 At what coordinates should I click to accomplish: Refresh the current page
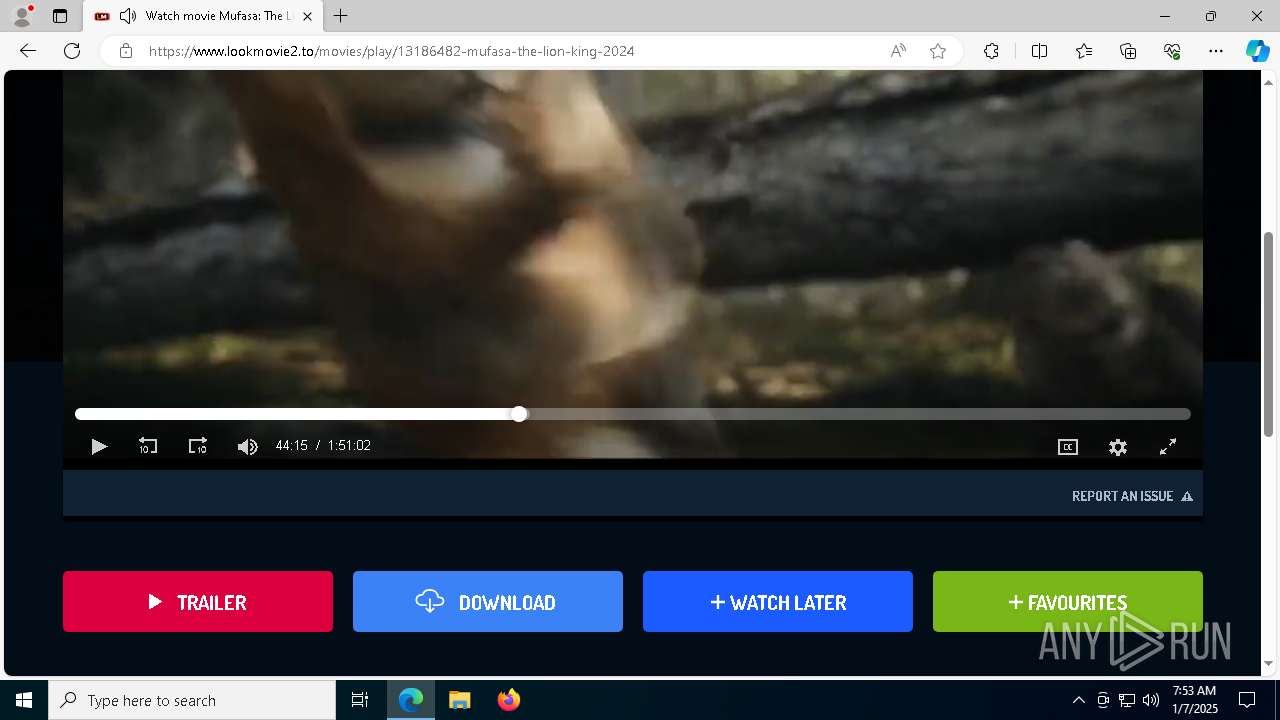click(x=72, y=51)
